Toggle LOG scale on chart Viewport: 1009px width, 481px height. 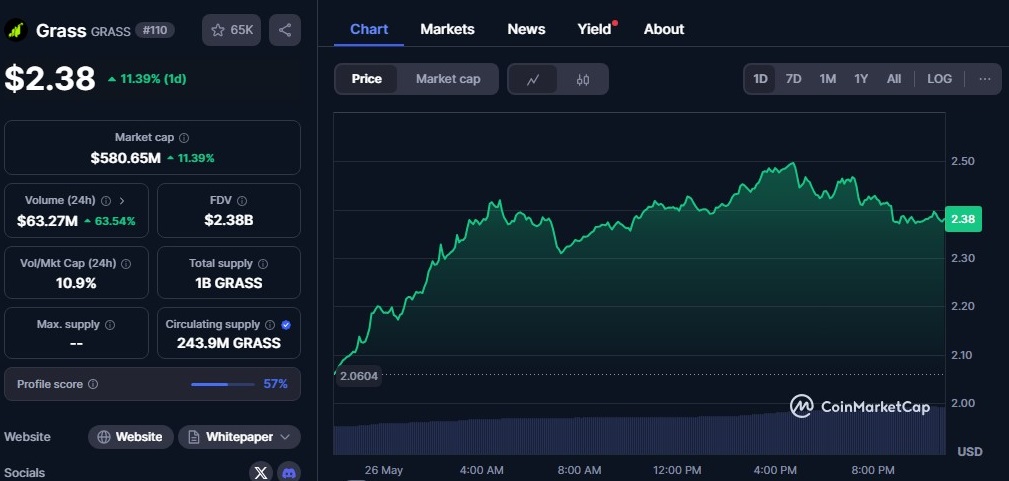pyautogui.click(x=940, y=79)
